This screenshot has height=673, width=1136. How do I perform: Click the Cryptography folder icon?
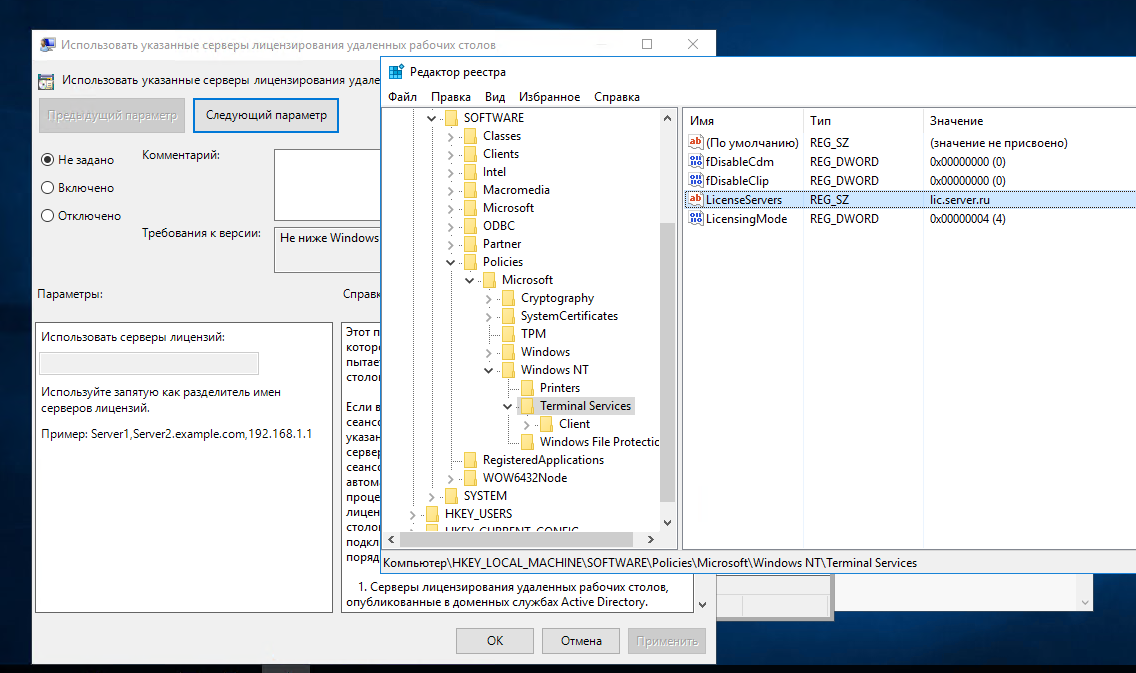(x=508, y=298)
